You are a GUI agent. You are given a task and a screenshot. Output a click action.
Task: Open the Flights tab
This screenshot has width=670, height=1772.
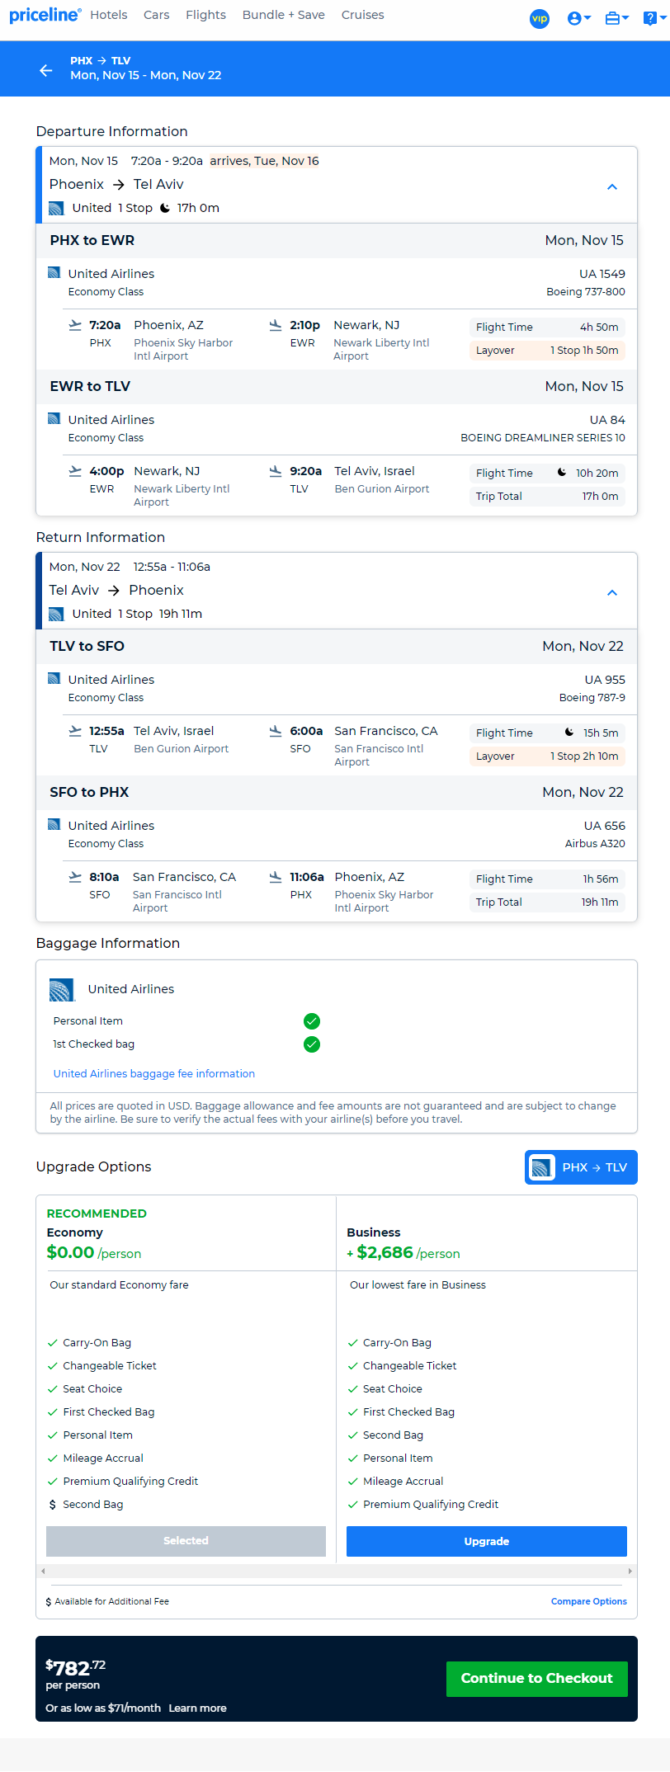click(206, 15)
